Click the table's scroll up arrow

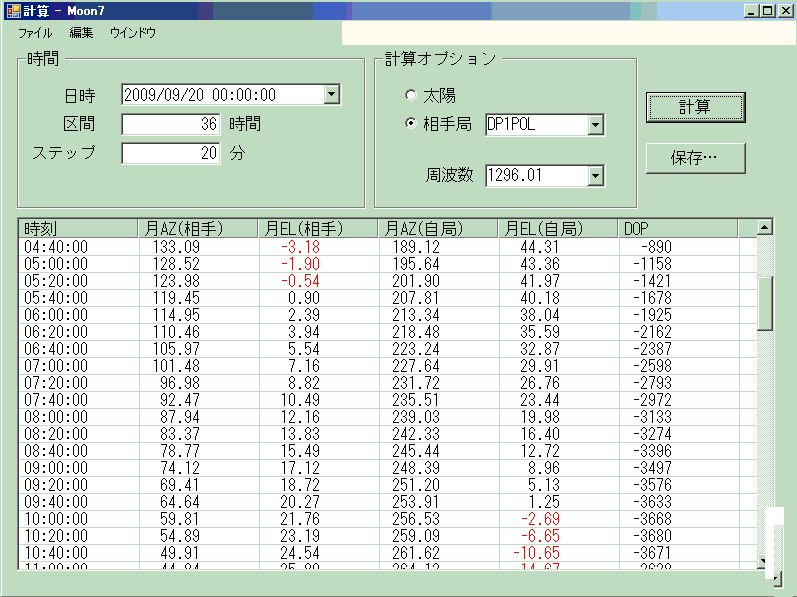765,228
